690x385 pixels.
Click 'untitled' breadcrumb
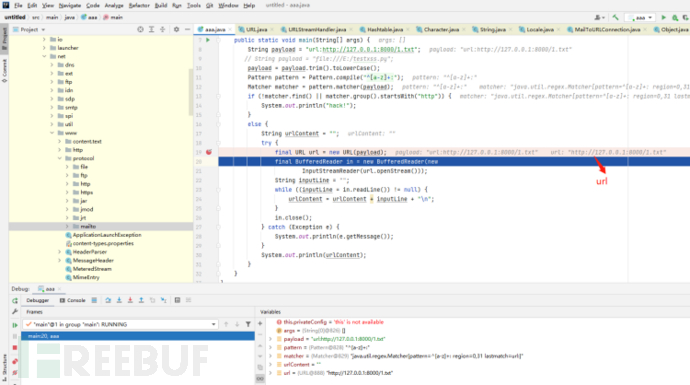(x=15, y=18)
